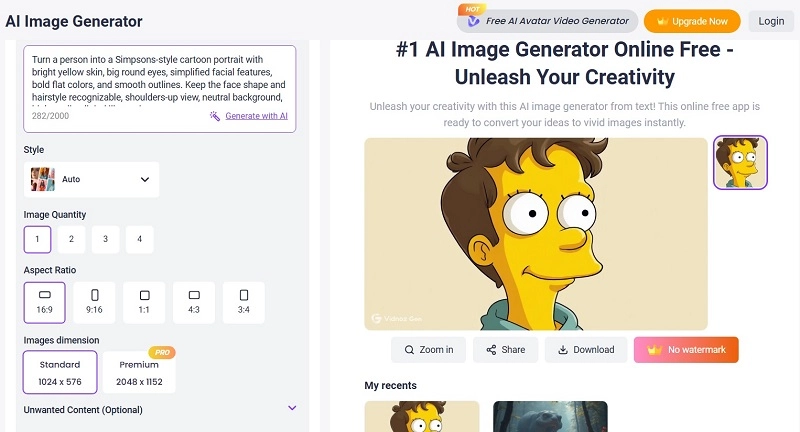This screenshot has width=800, height=432.
Task: Open the recent Simpsons cartoon thumbnail
Action: [x=422, y=416]
